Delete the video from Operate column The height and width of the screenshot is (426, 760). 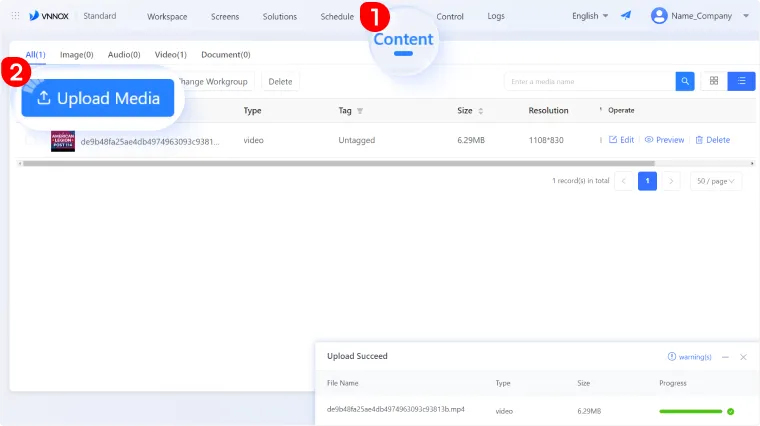[712, 140]
